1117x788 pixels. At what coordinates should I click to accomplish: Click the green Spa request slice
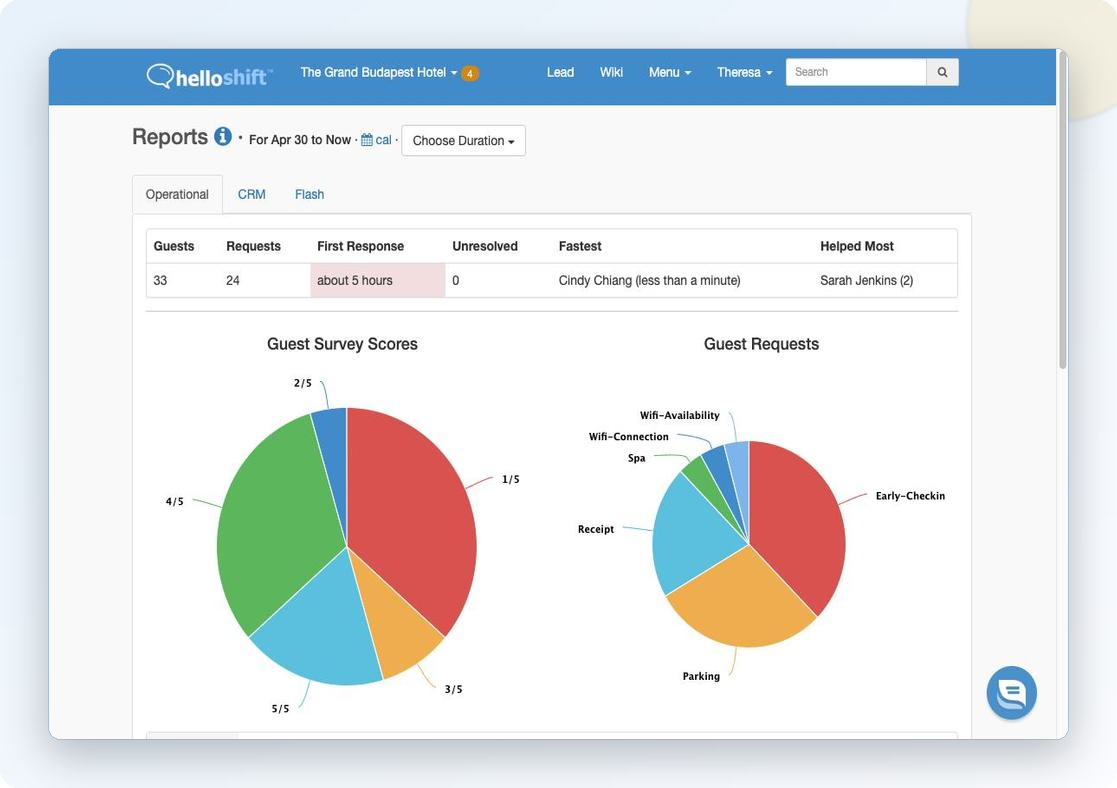[705, 484]
